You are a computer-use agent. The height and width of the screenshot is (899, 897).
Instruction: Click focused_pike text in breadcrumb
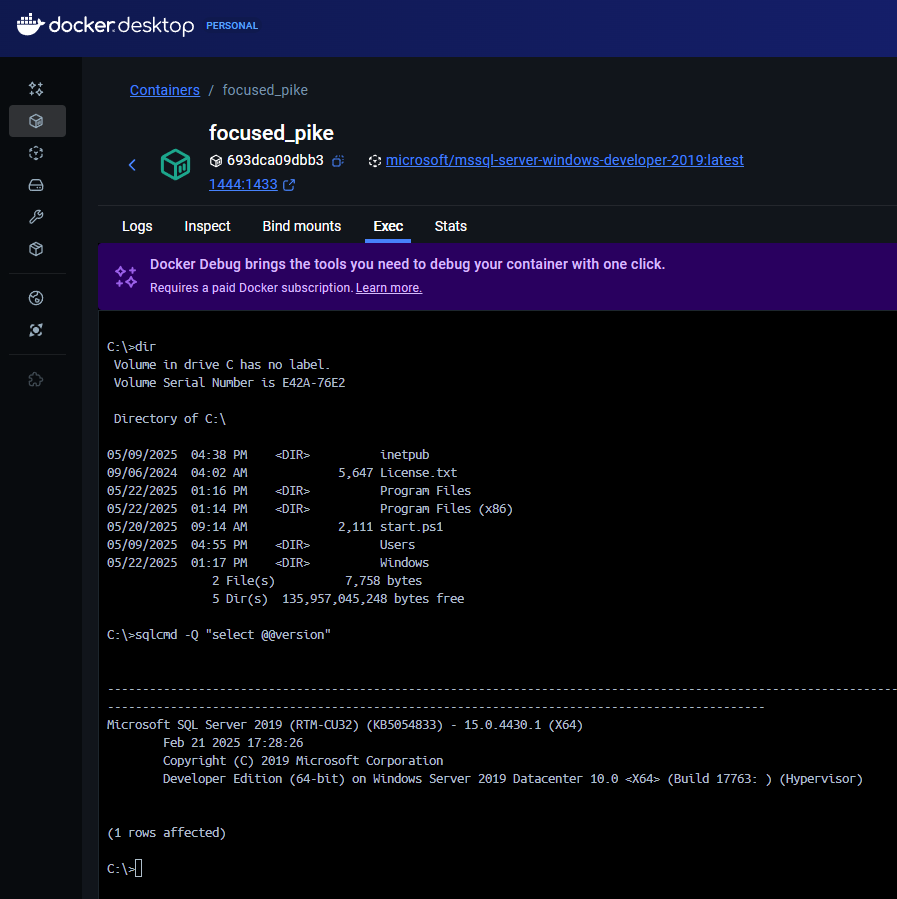coord(265,90)
